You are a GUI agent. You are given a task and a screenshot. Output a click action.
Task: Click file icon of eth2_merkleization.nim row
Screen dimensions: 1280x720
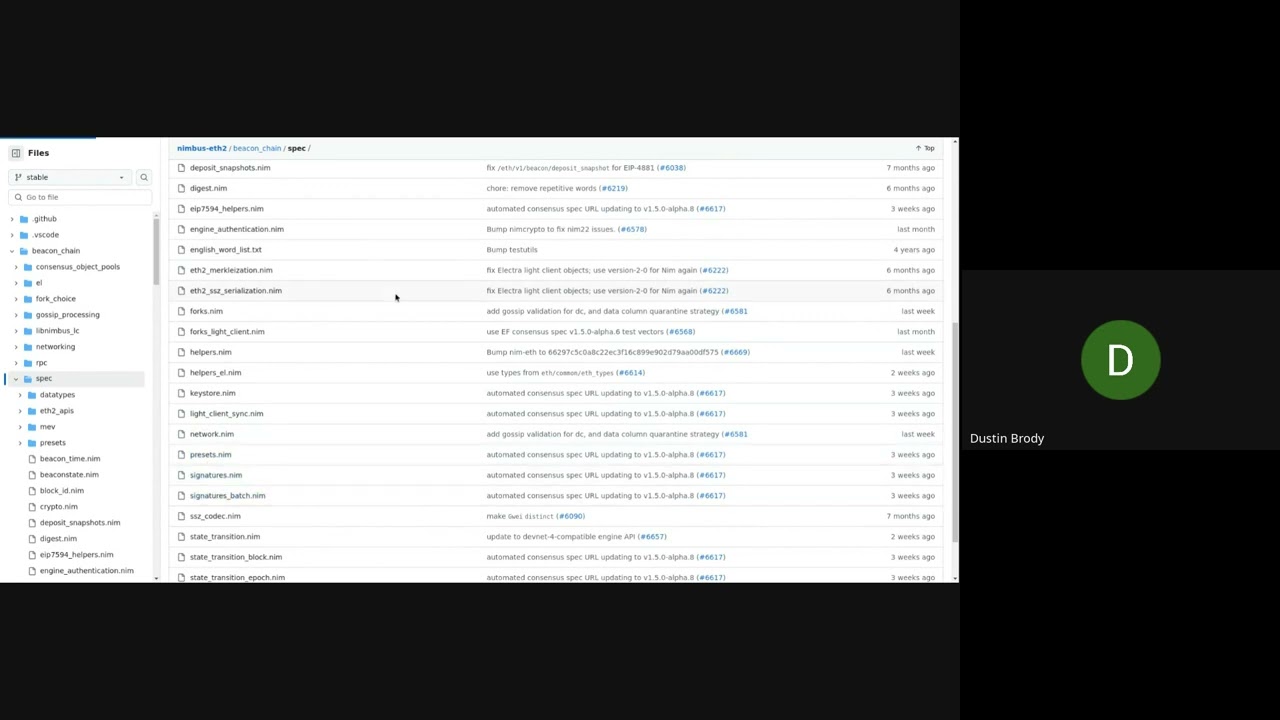(x=181, y=270)
